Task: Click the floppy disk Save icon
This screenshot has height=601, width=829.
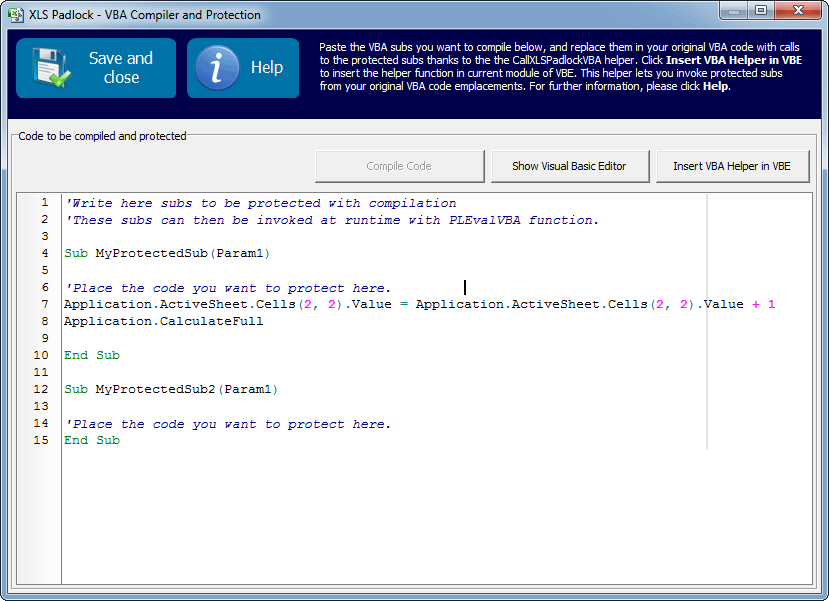Action: coord(48,68)
